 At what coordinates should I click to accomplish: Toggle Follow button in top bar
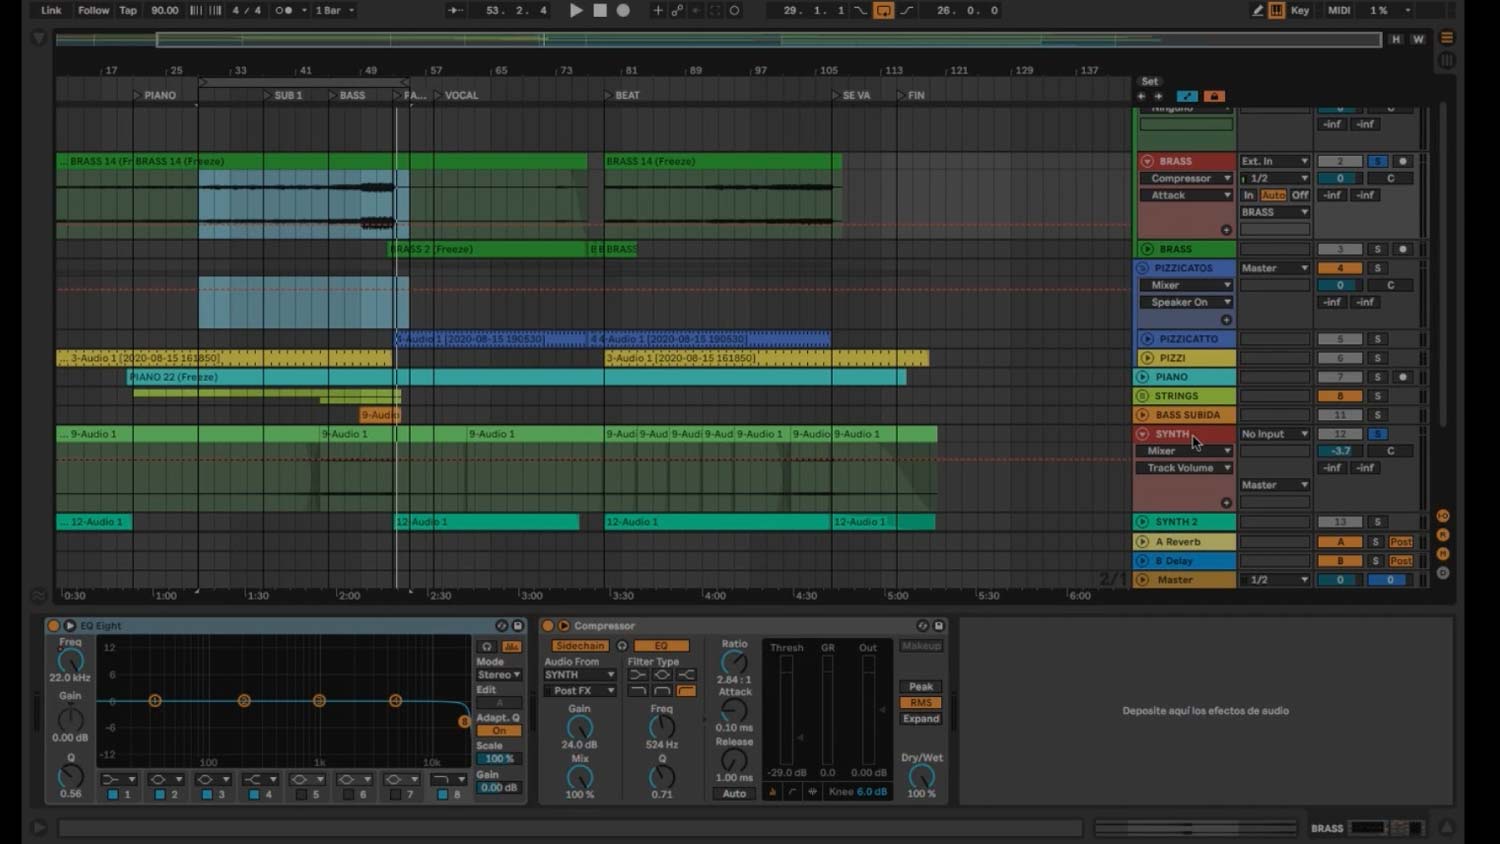(x=94, y=10)
